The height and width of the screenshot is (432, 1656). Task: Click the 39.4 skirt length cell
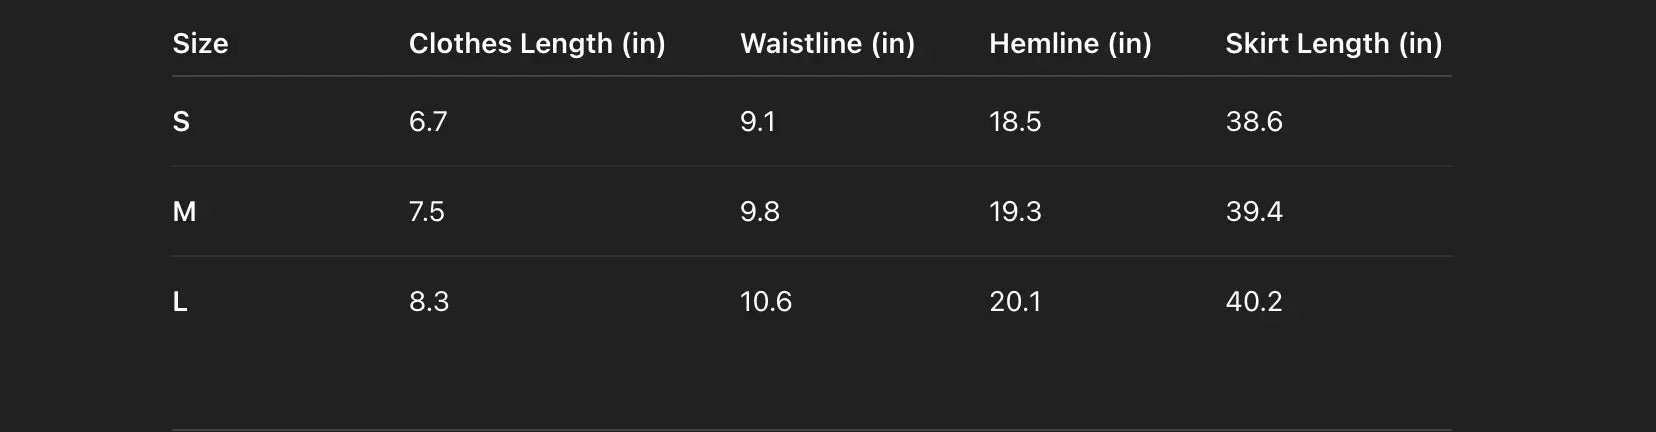(x=1254, y=212)
